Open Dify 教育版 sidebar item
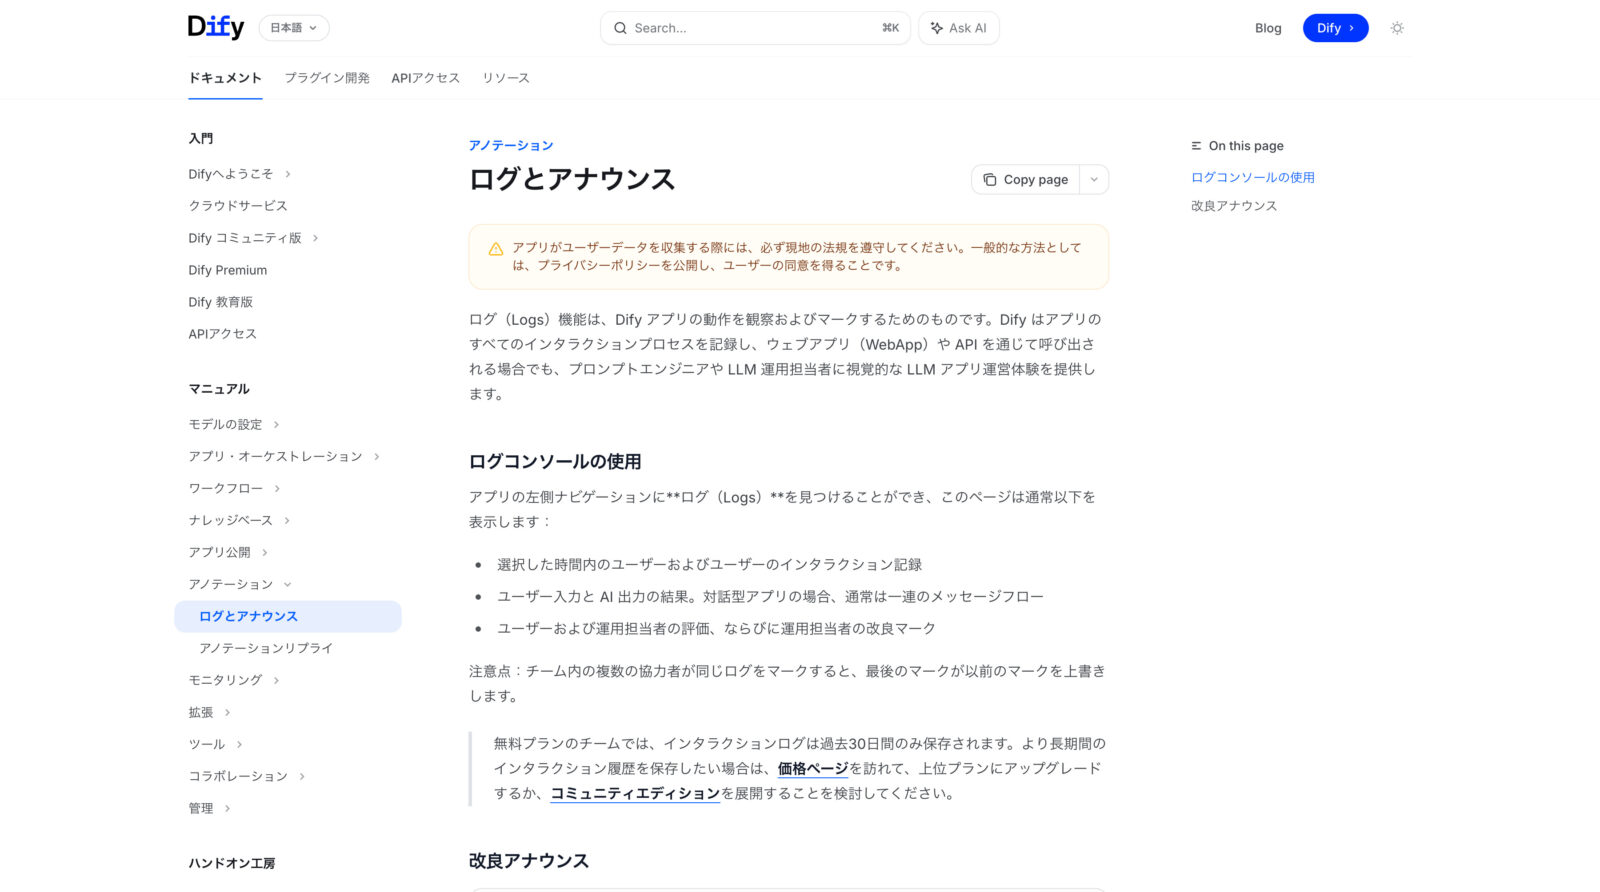Screen dimensions: 1600x892 221,302
